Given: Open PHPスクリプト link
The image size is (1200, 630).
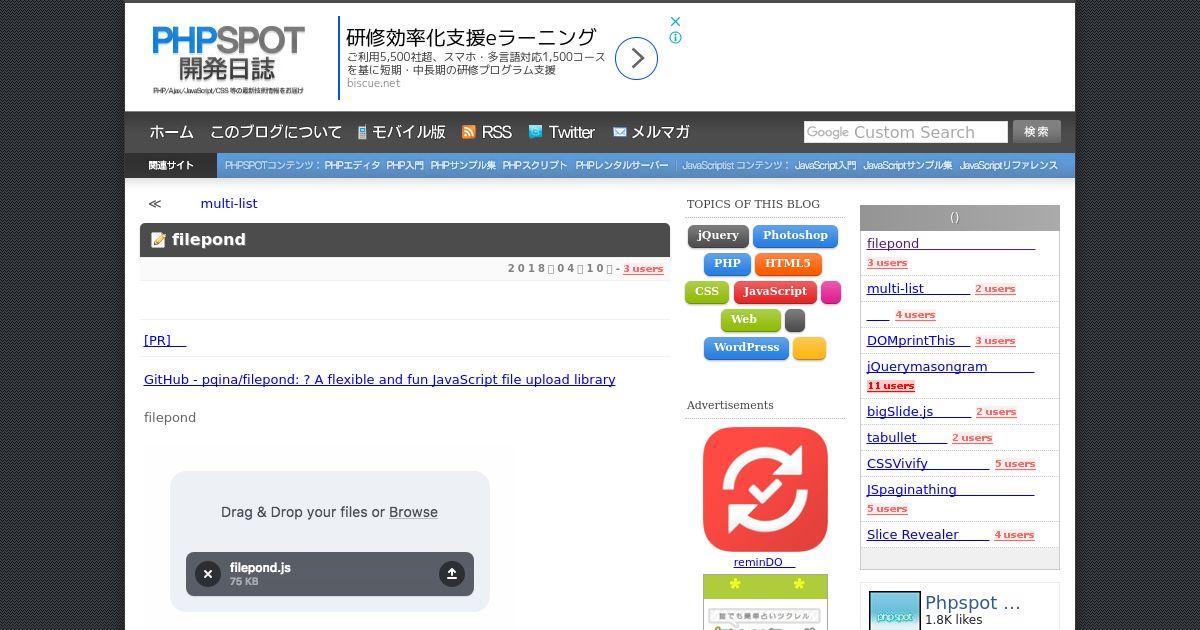Looking at the screenshot, I should [535, 165].
